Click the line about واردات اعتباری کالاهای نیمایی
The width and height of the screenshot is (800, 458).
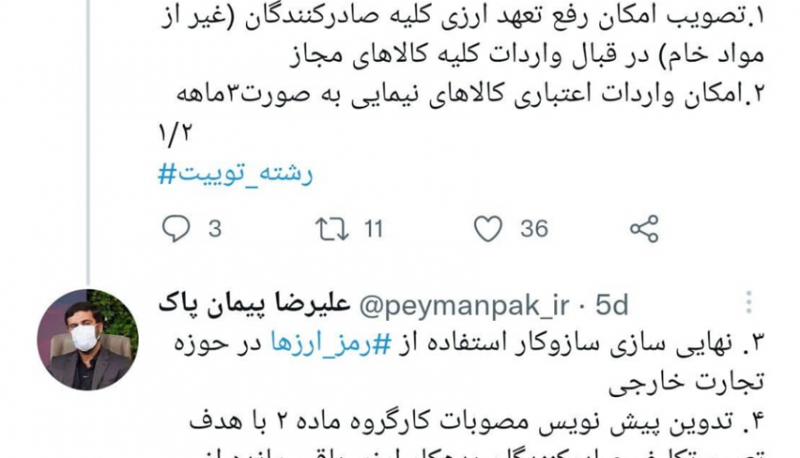point(471,95)
